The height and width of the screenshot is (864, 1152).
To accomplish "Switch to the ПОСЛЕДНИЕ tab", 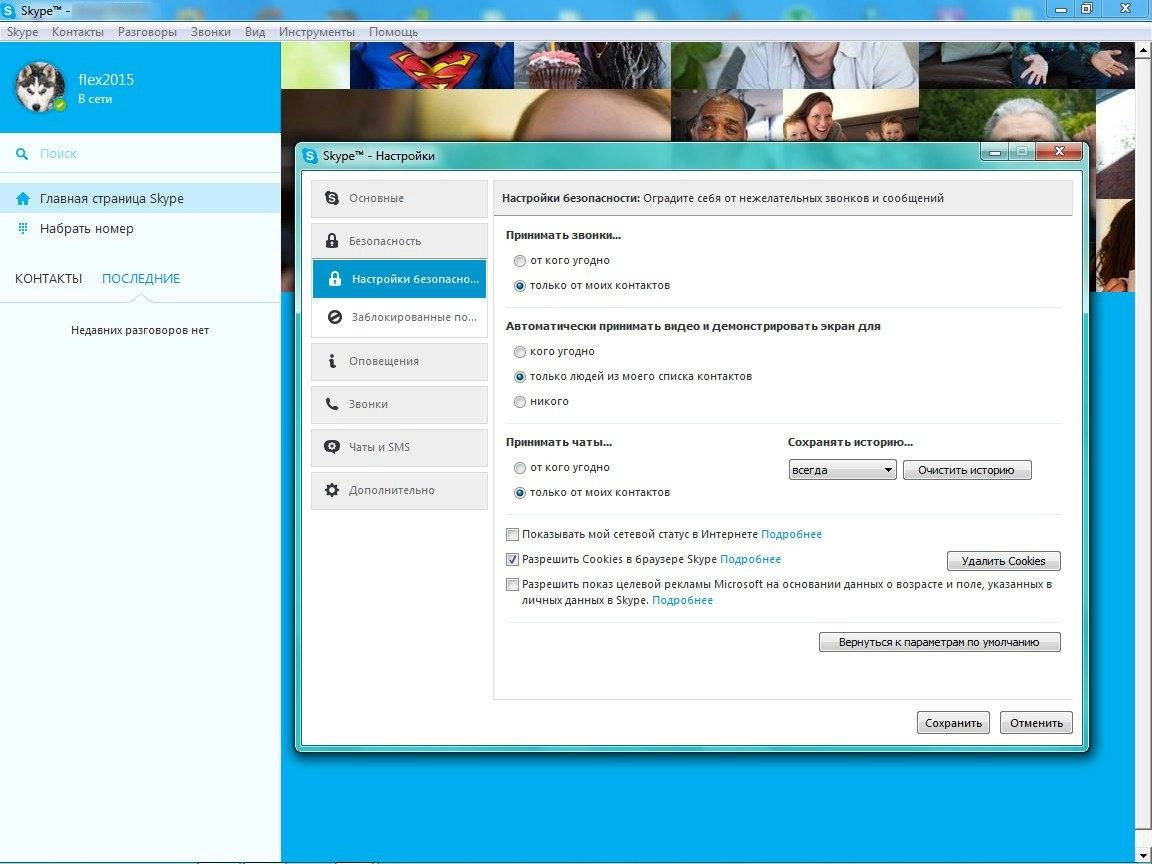I will (x=141, y=278).
